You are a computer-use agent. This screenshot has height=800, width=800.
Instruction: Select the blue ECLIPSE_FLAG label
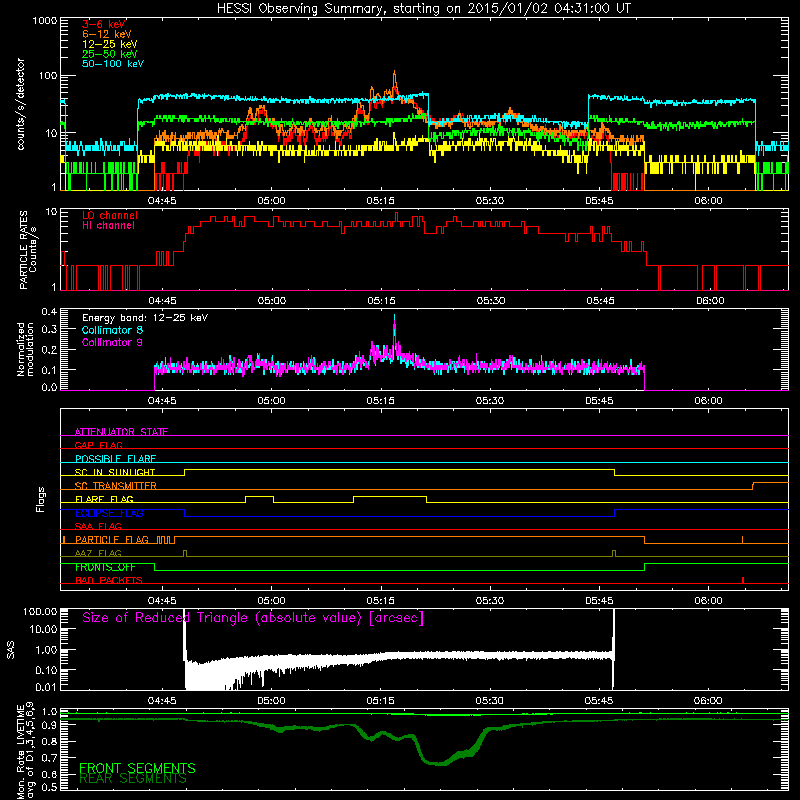coord(109,513)
